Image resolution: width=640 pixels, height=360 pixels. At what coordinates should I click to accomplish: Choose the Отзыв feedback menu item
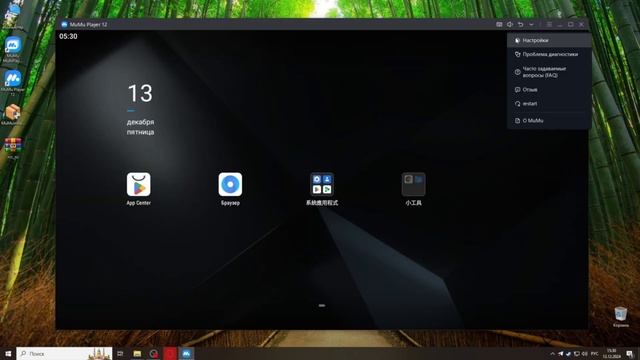pos(549,89)
